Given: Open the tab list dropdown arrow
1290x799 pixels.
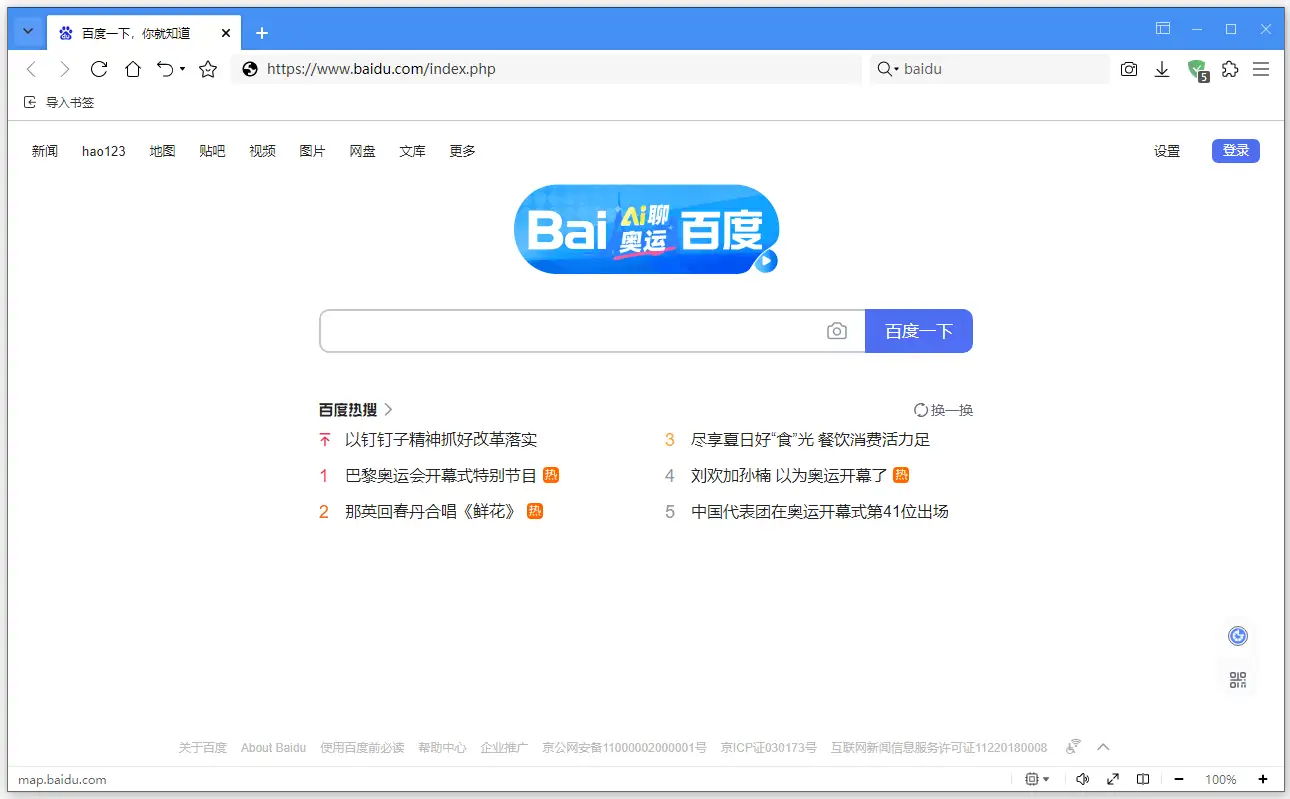Looking at the screenshot, I should (x=28, y=32).
